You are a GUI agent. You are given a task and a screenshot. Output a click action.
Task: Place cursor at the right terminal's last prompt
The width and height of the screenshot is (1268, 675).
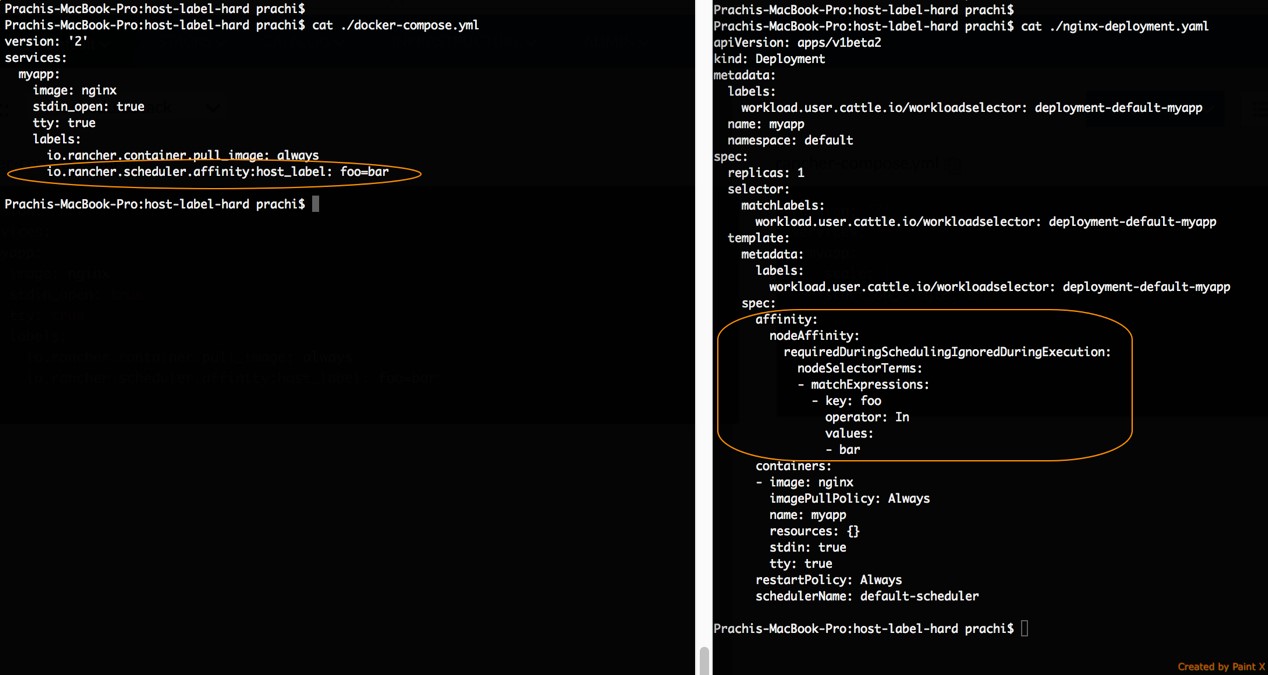tap(1024, 629)
